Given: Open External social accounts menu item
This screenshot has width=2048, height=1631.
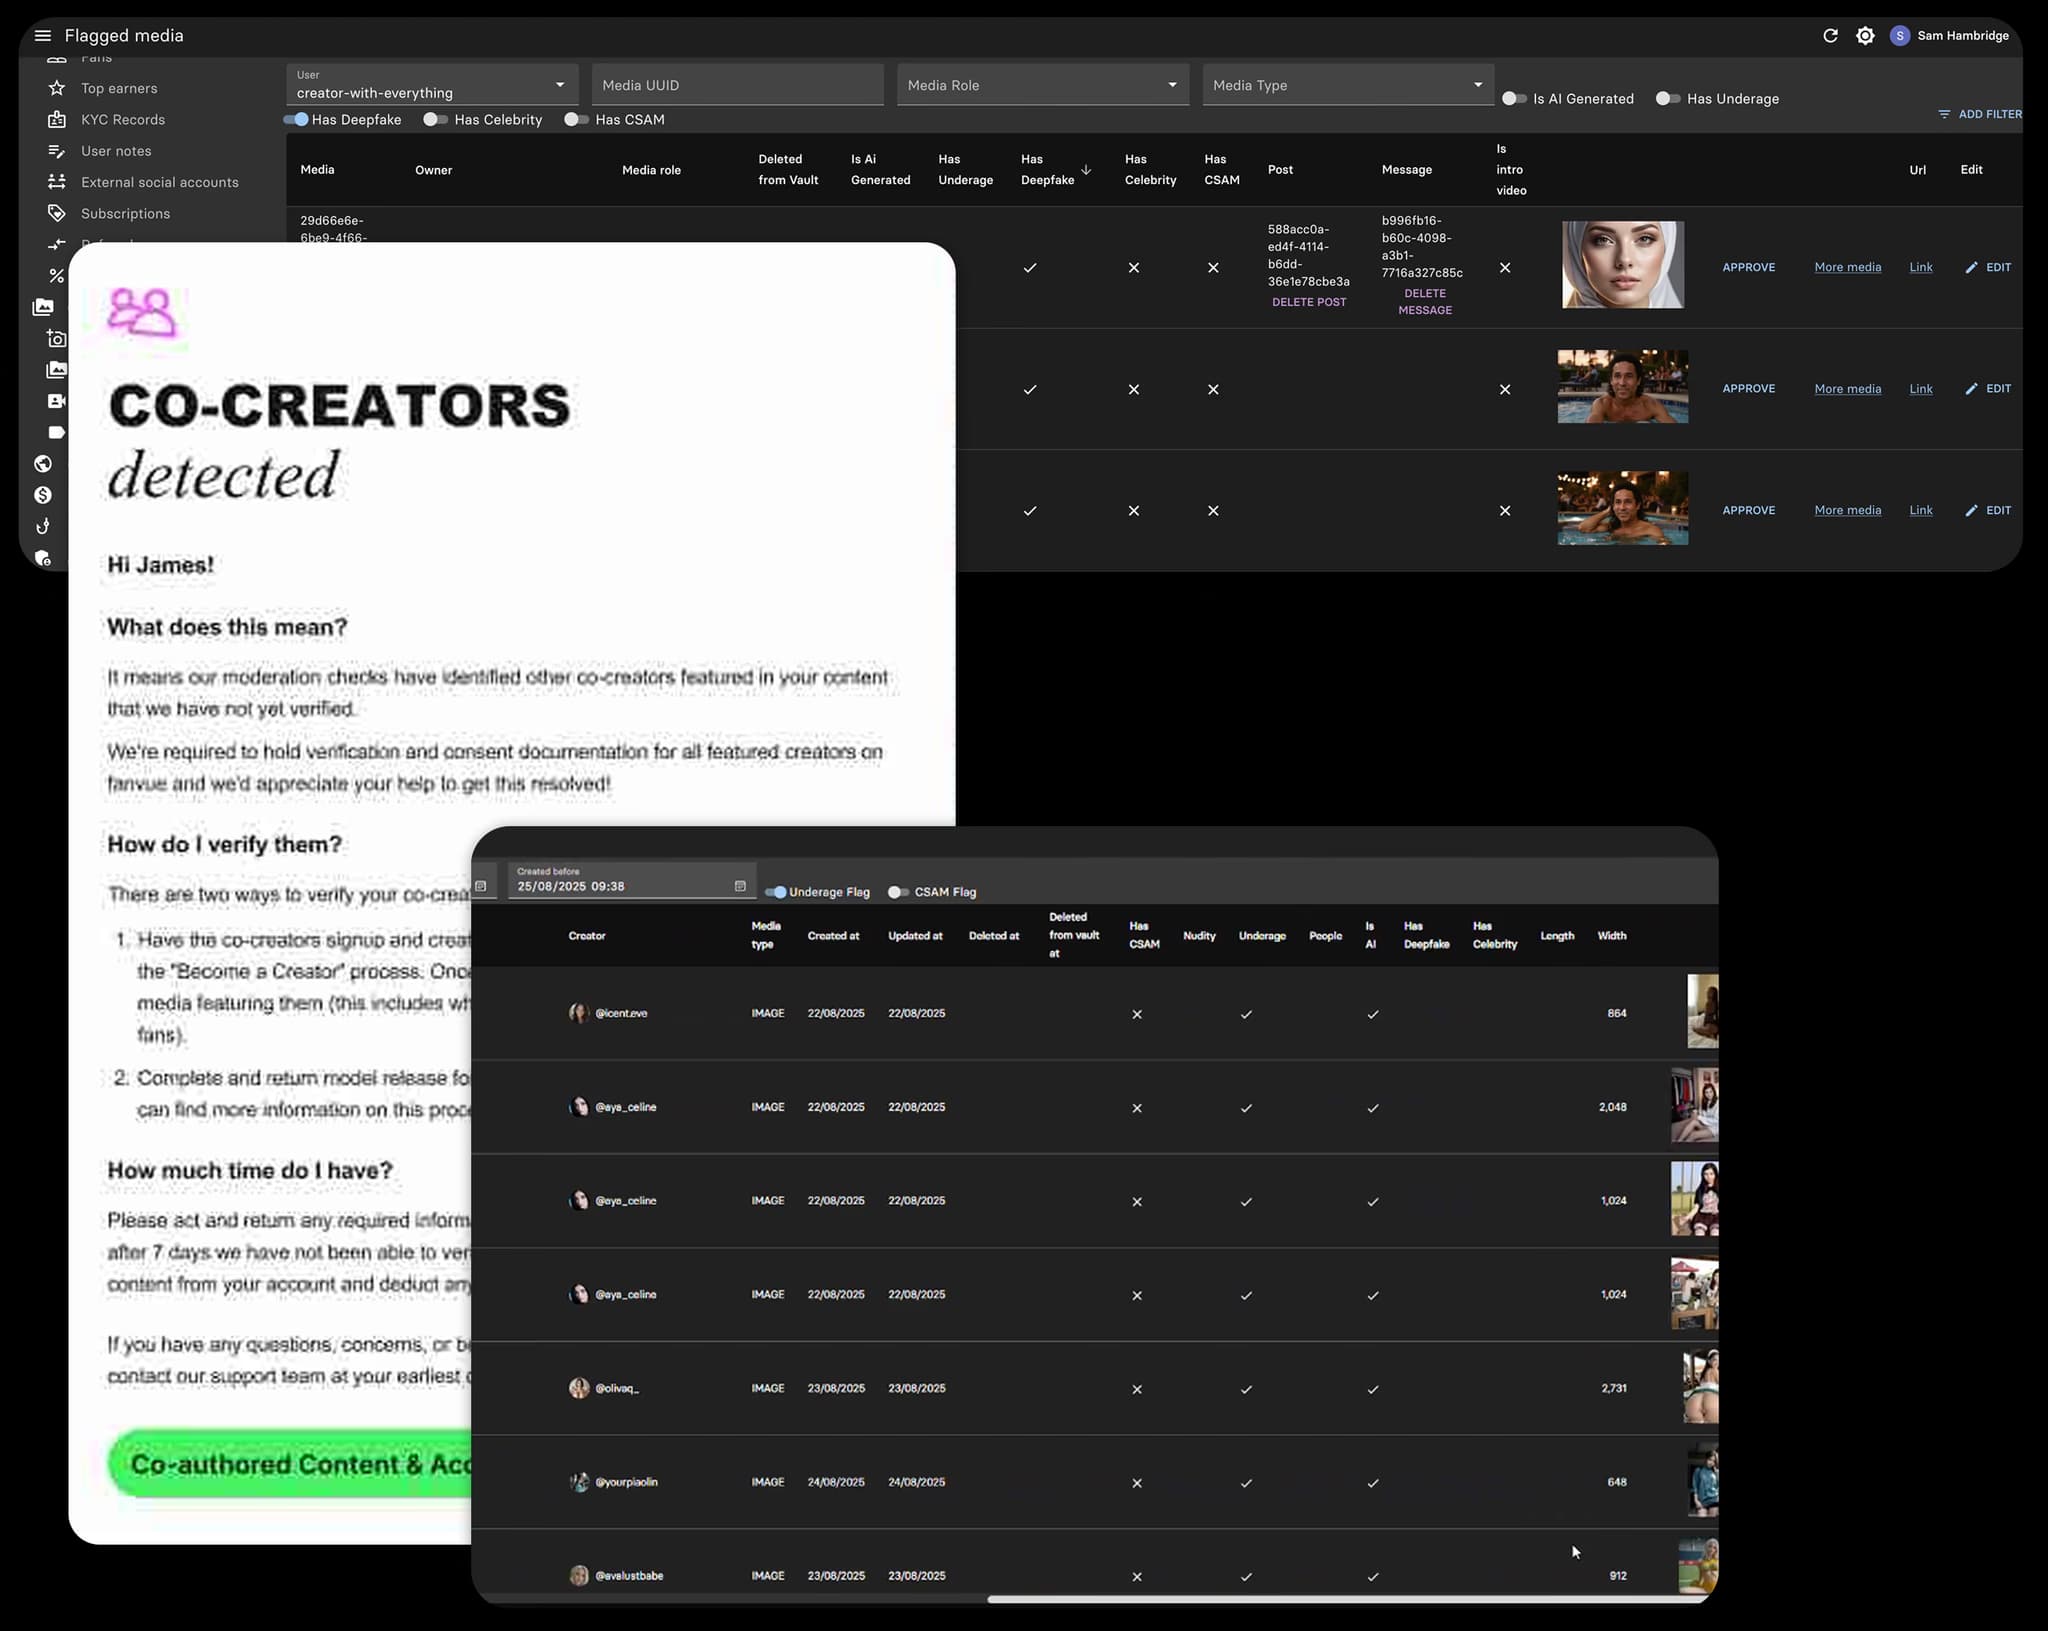Looking at the screenshot, I should (159, 182).
